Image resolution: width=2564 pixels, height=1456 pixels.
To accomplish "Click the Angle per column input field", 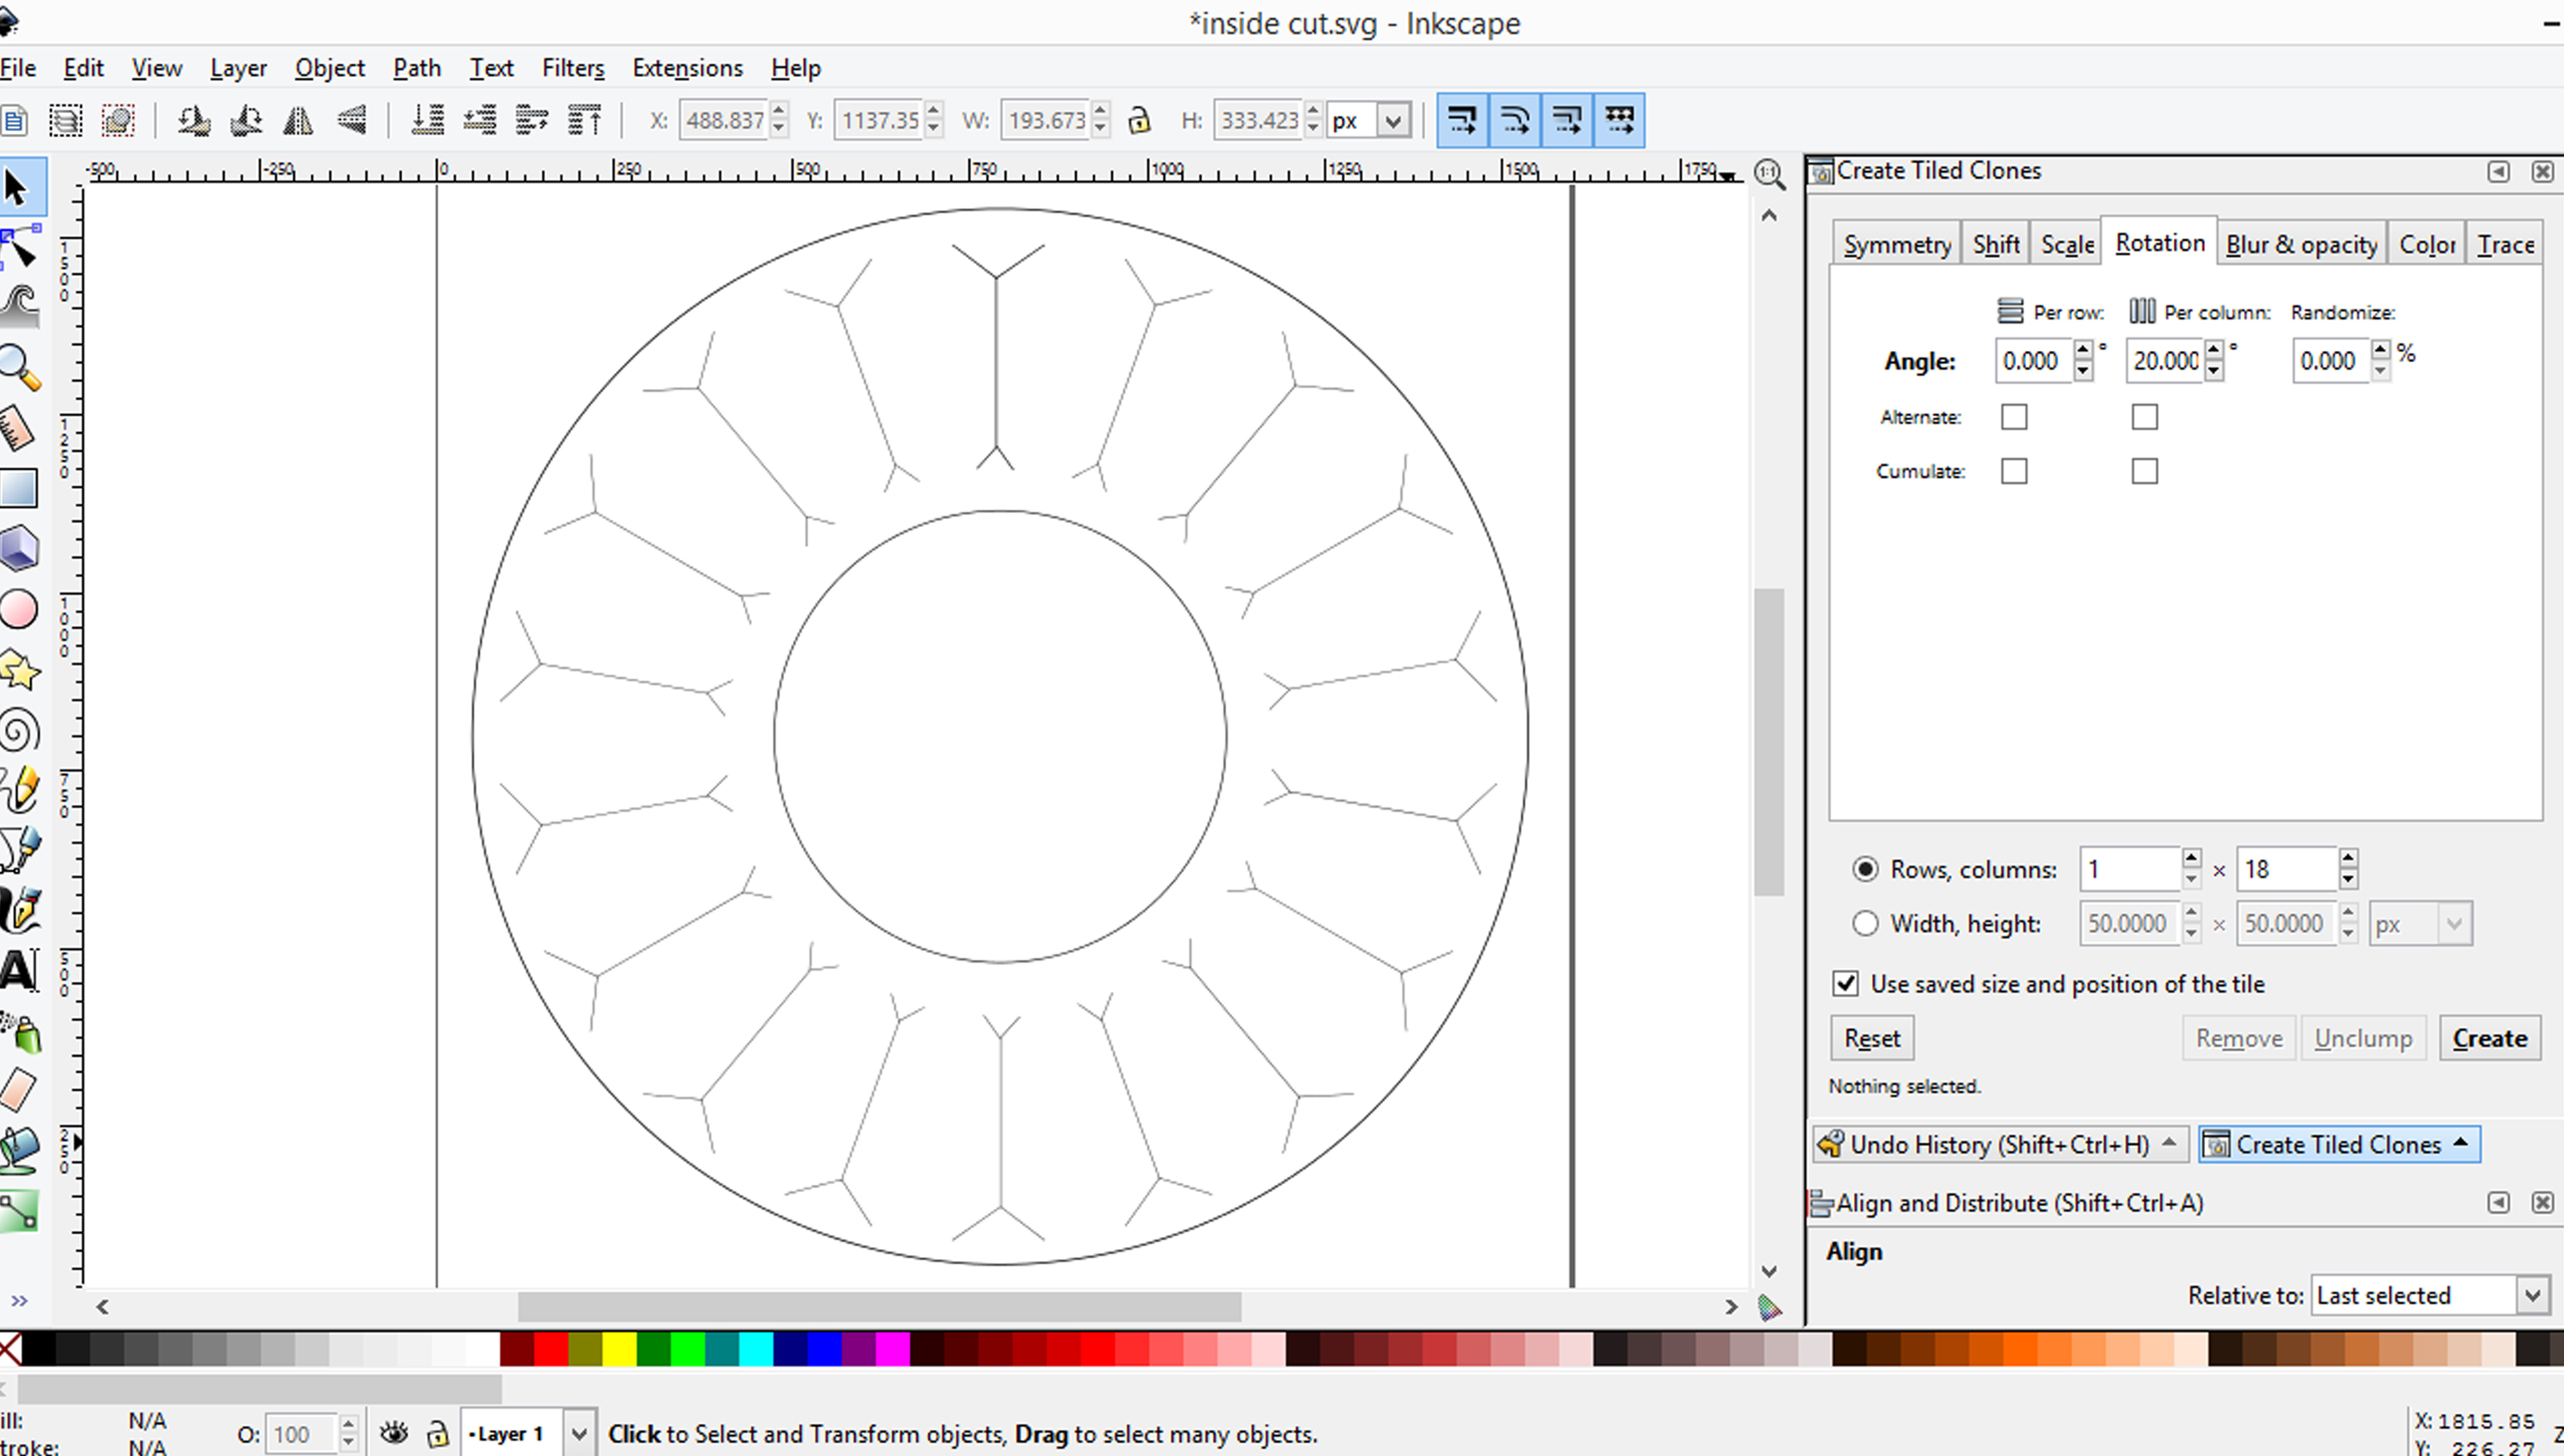I will 2164,361.
